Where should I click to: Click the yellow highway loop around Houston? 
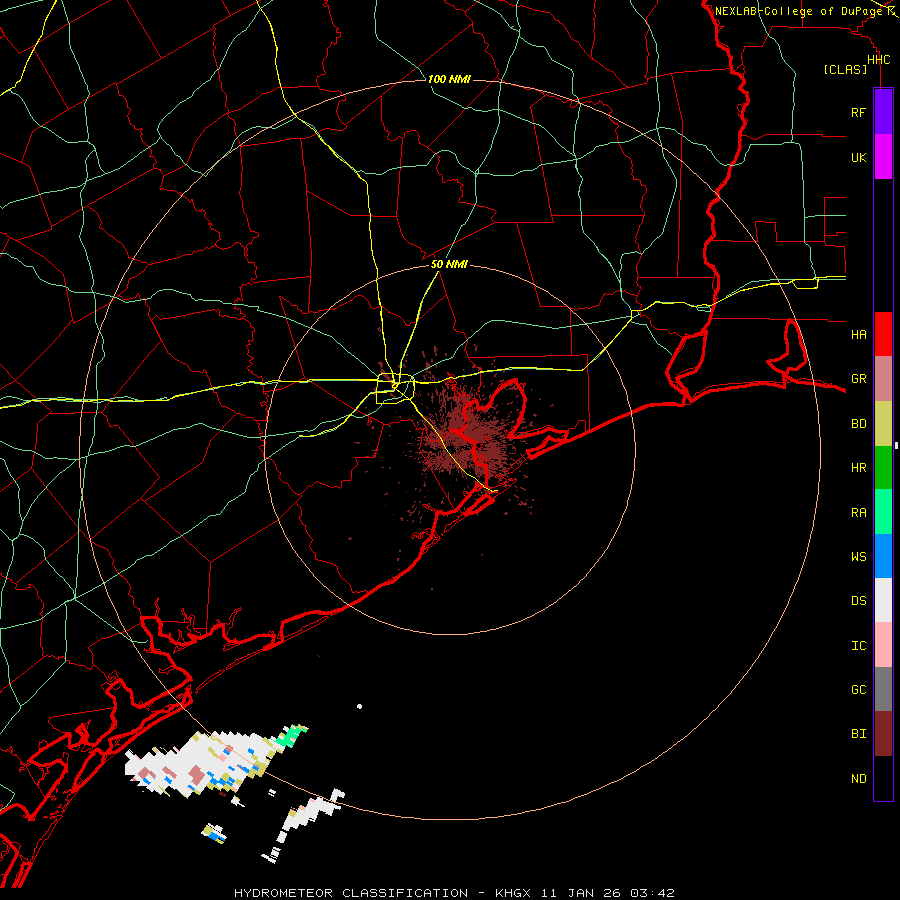(395, 389)
